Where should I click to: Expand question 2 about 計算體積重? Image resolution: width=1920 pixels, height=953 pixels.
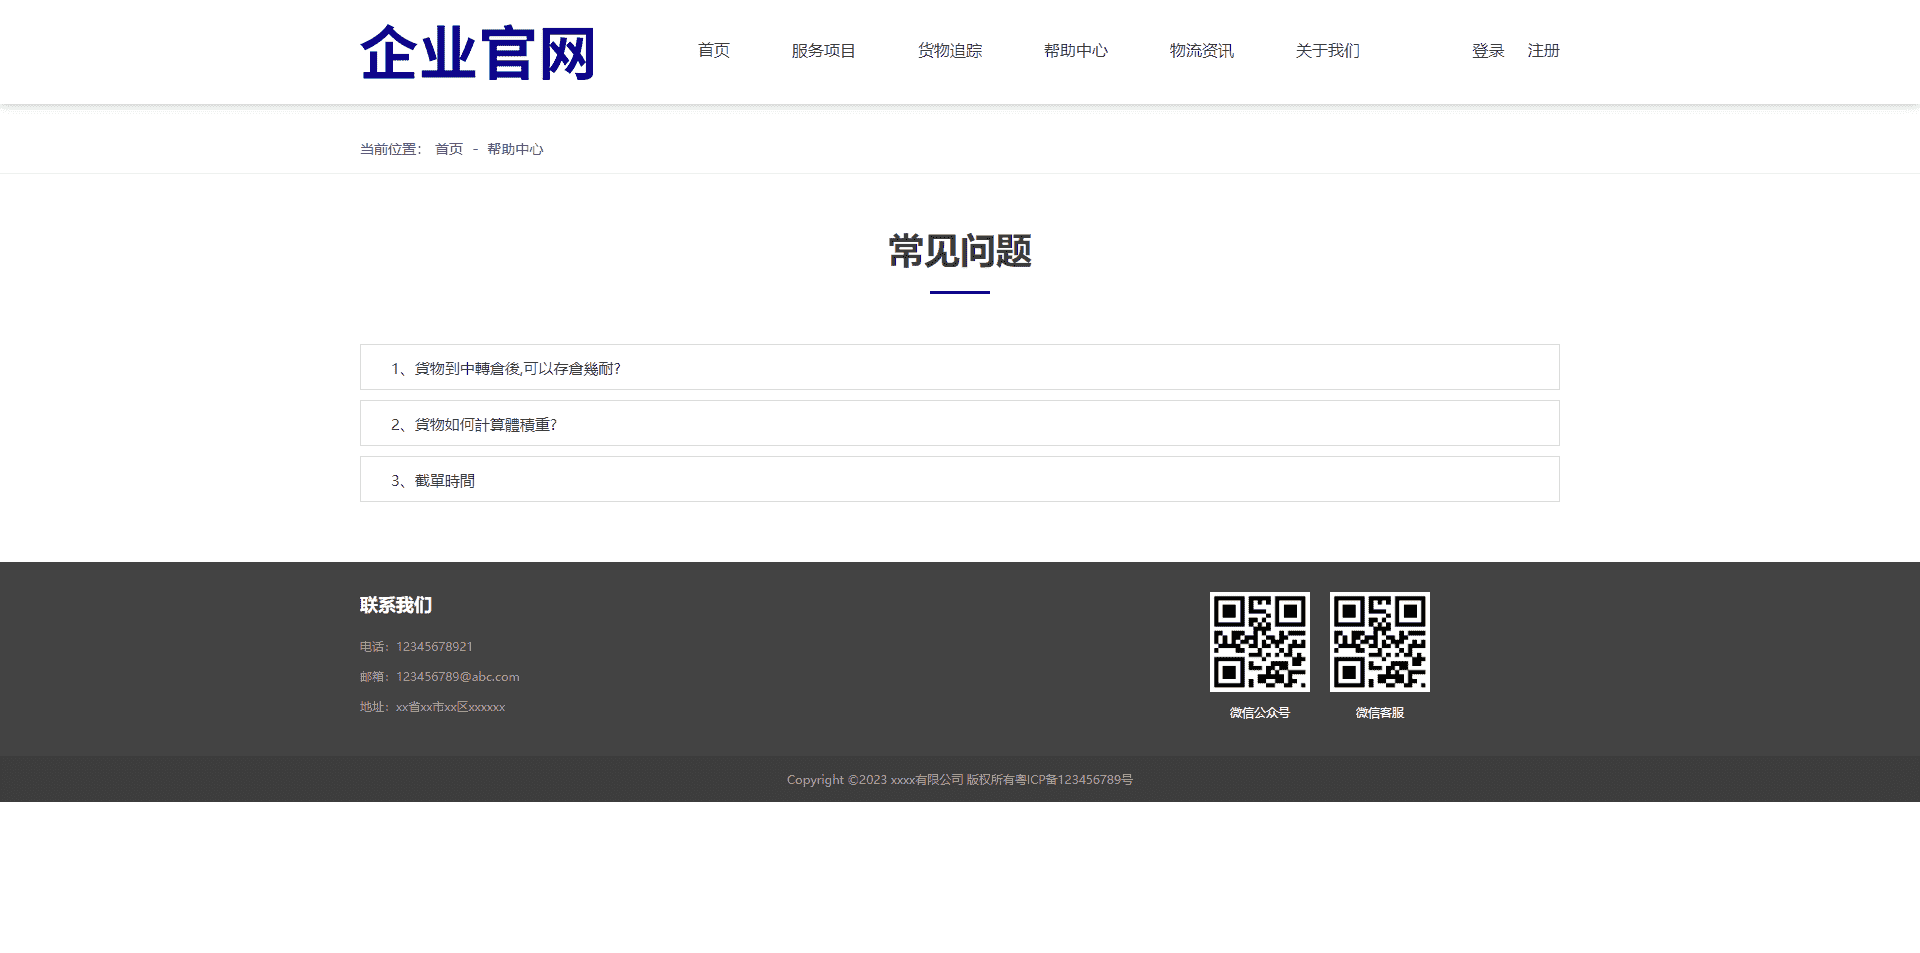point(960,423)
